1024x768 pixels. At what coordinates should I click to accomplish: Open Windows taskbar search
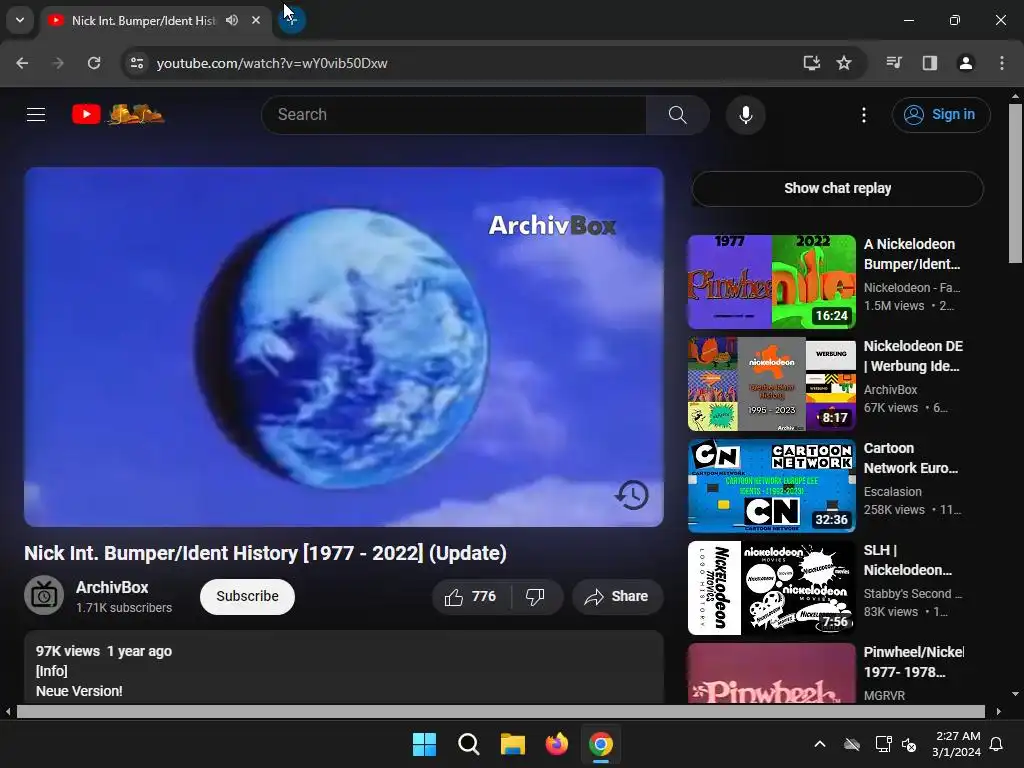[468, 744]
